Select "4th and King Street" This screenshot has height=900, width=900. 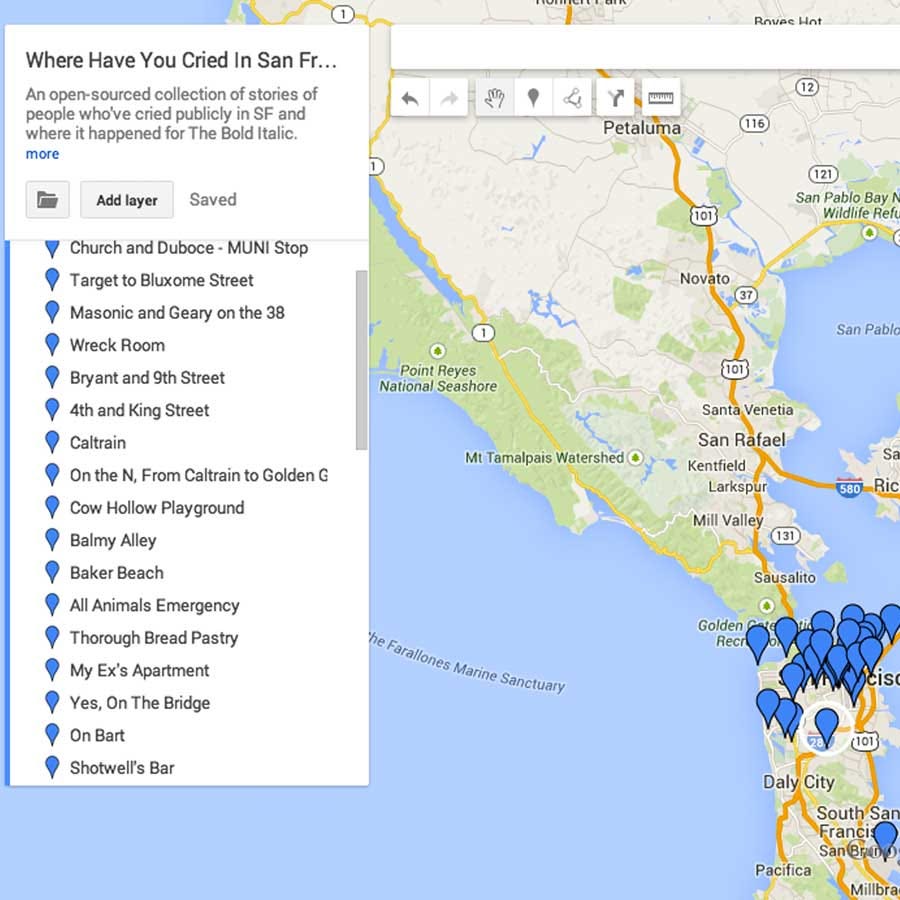138,410
